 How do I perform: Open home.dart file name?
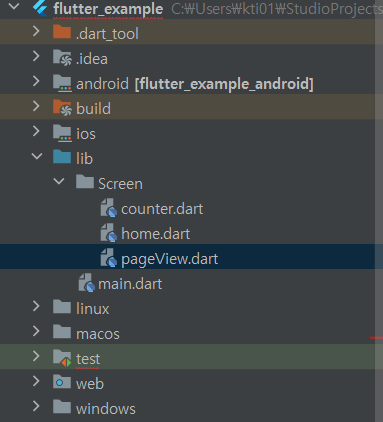[x=156, y=234]
